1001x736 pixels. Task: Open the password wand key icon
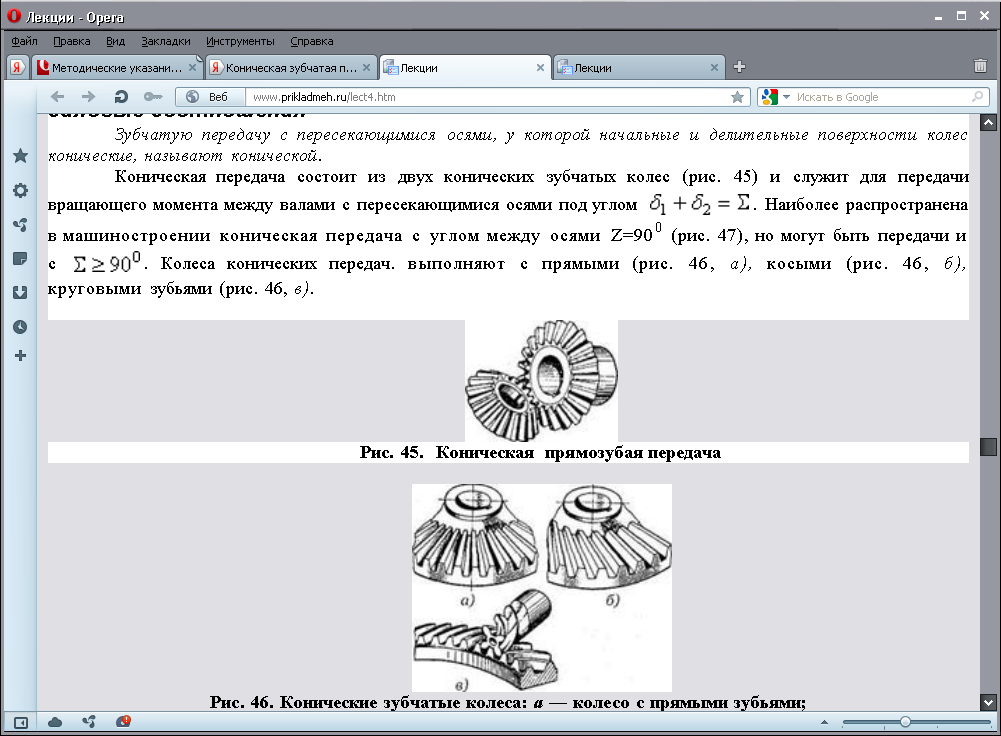(153, 96)
